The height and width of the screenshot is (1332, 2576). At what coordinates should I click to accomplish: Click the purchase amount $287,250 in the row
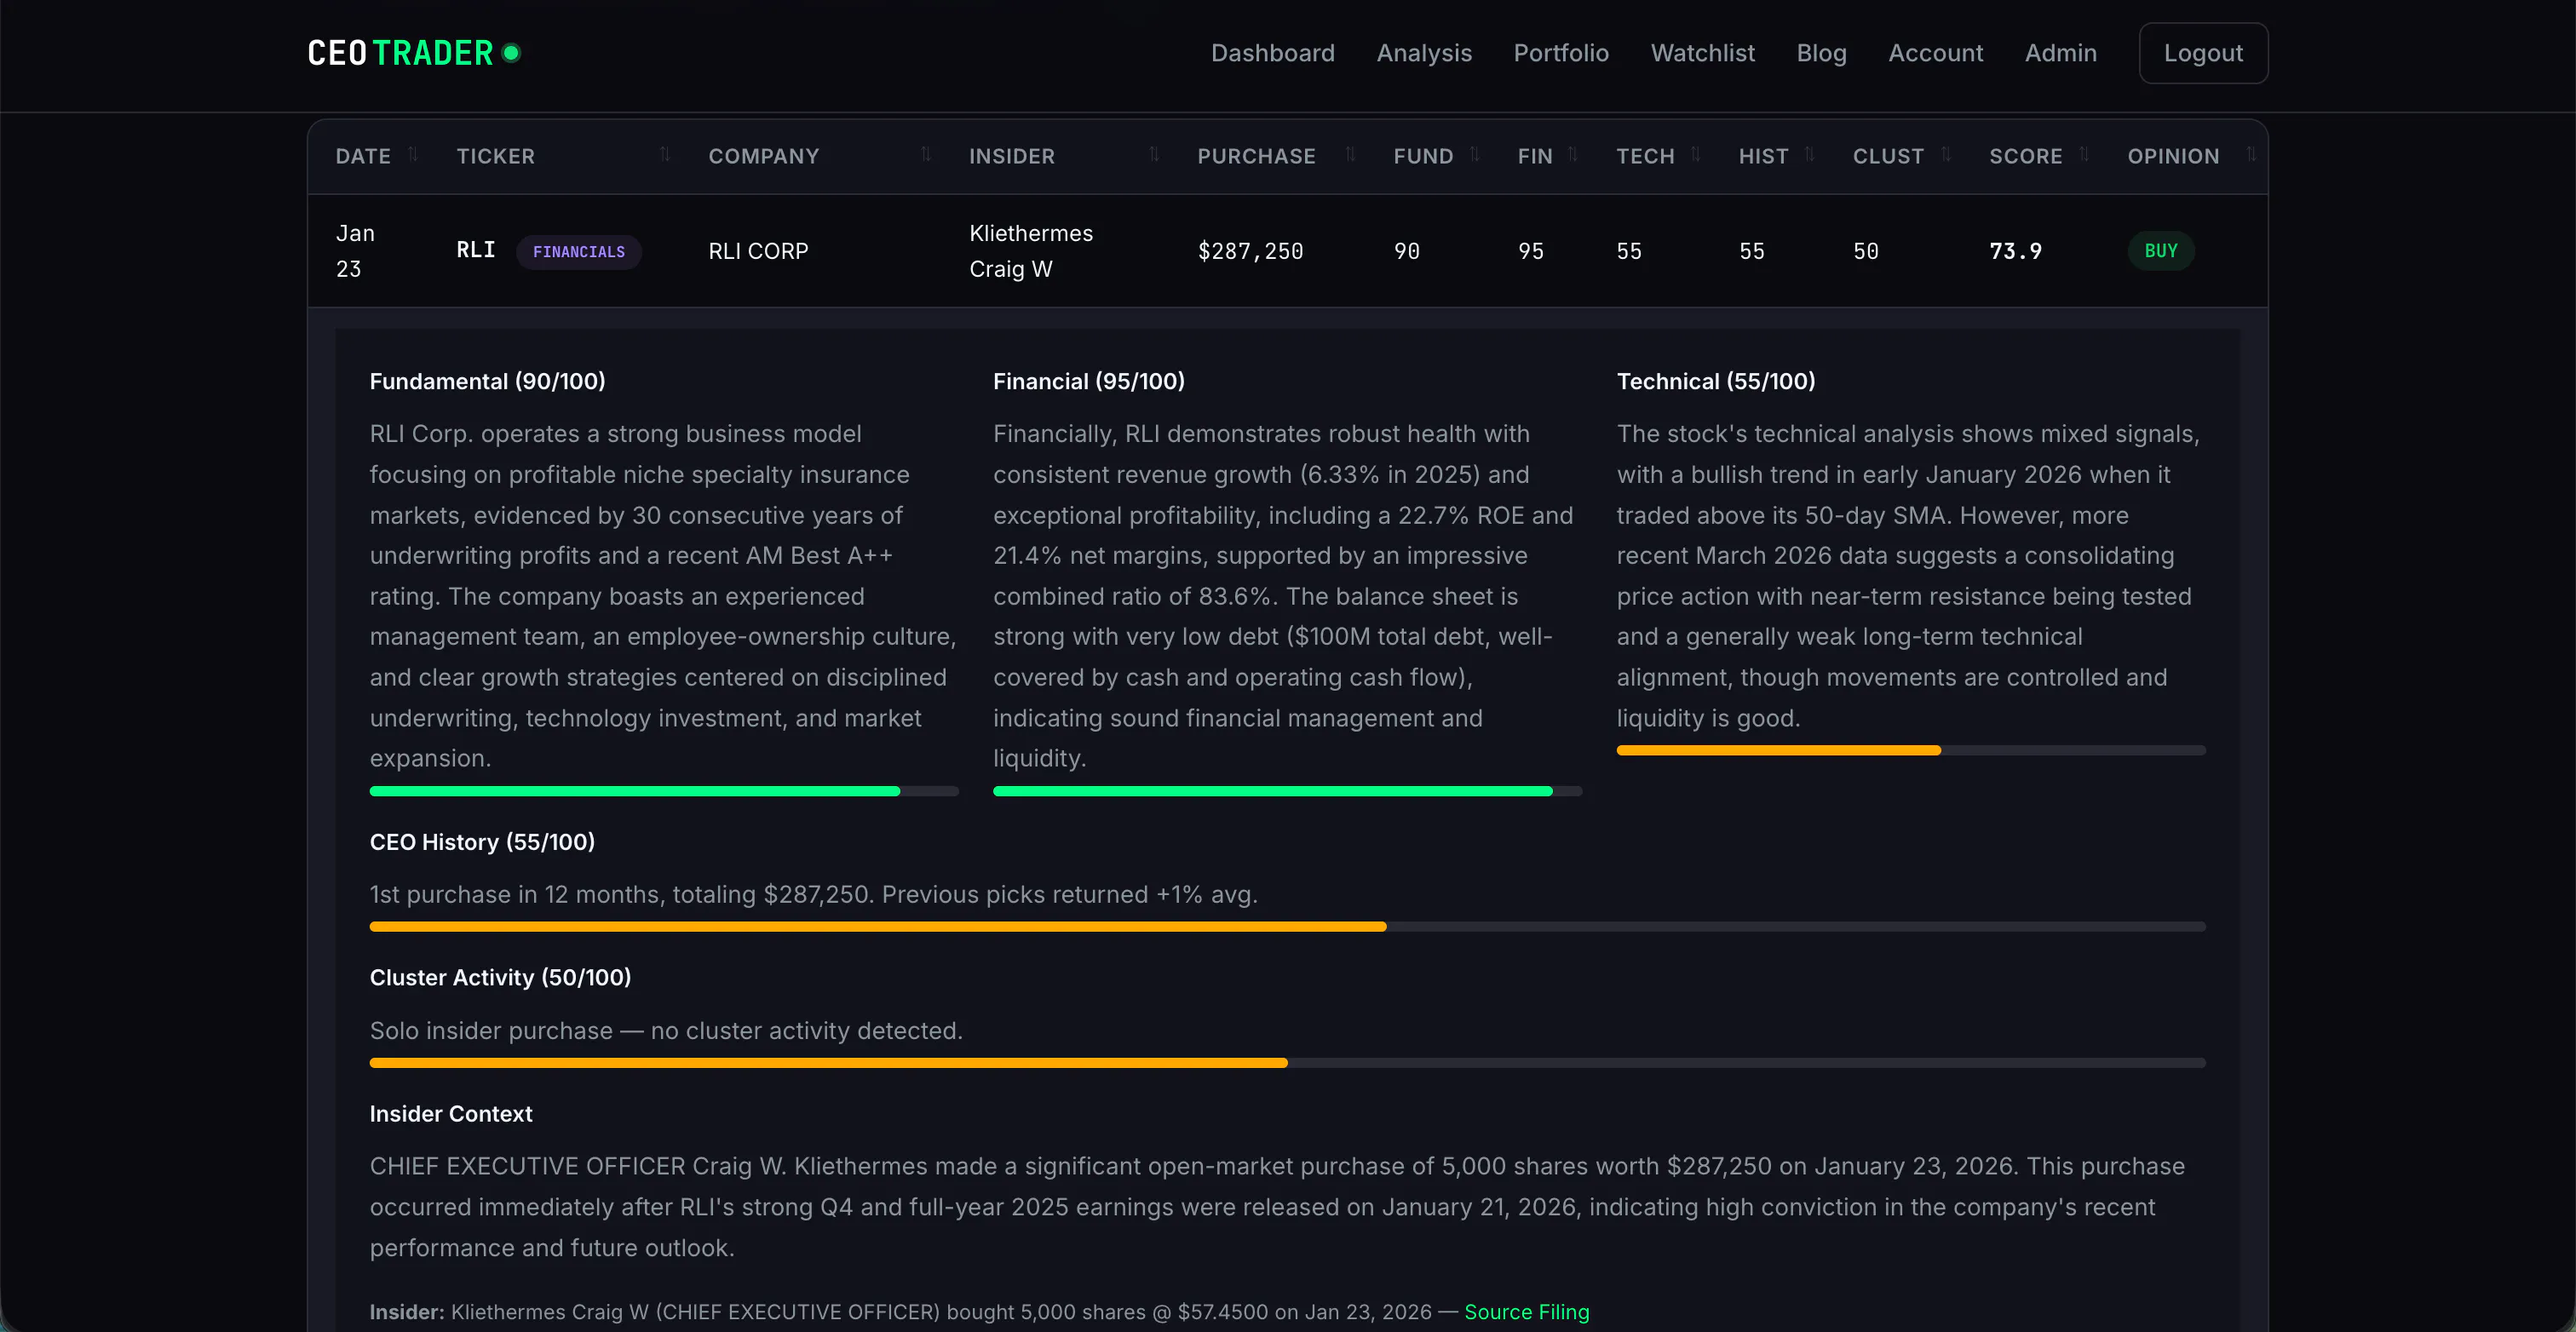(1250, 251)
